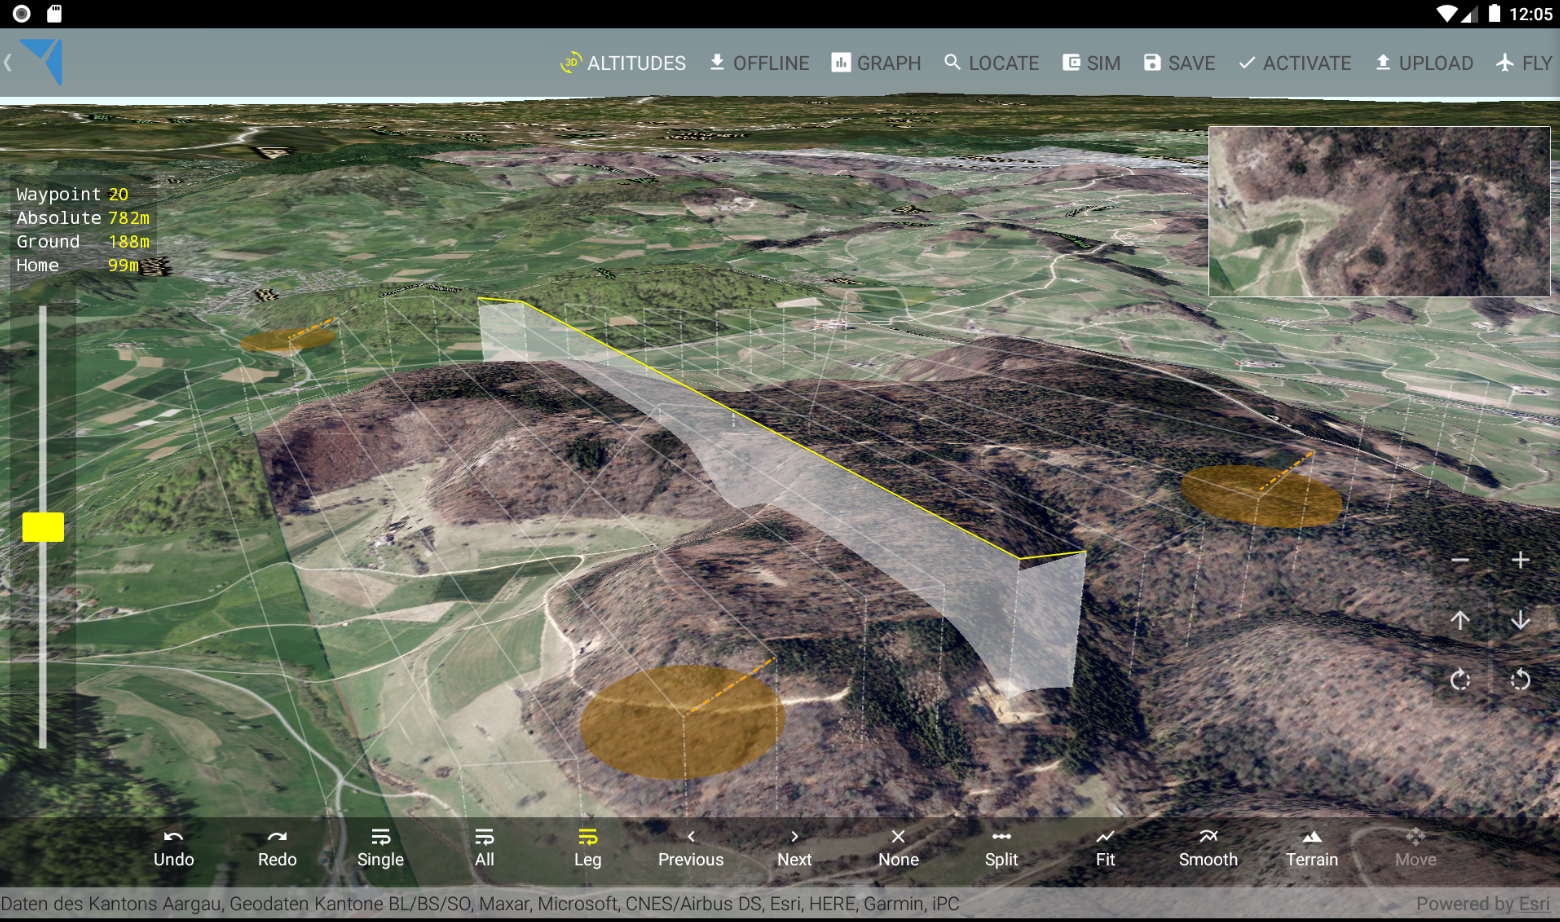Viewport: 1560px width, 922px height.
Task: Save the flight plan
Action: click(x=1179, y=63)
